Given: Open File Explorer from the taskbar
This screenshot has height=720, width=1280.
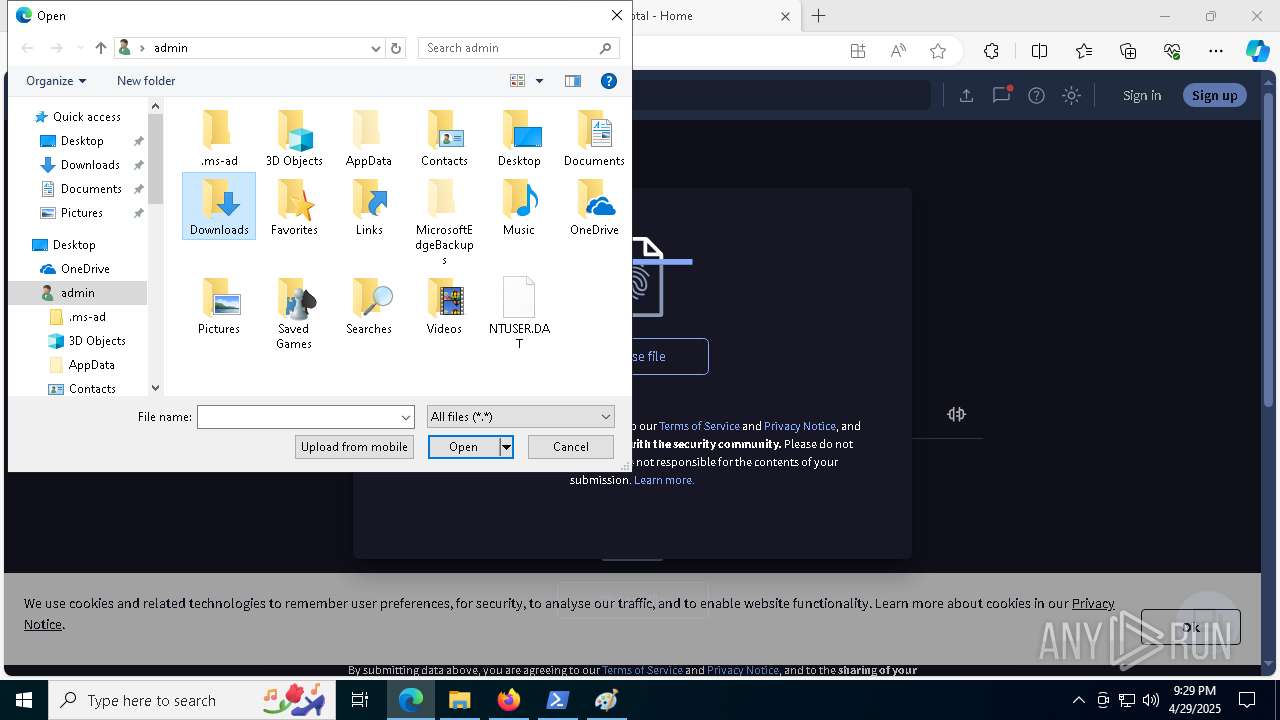Looking at the screenshot, I should pos(459,700).
